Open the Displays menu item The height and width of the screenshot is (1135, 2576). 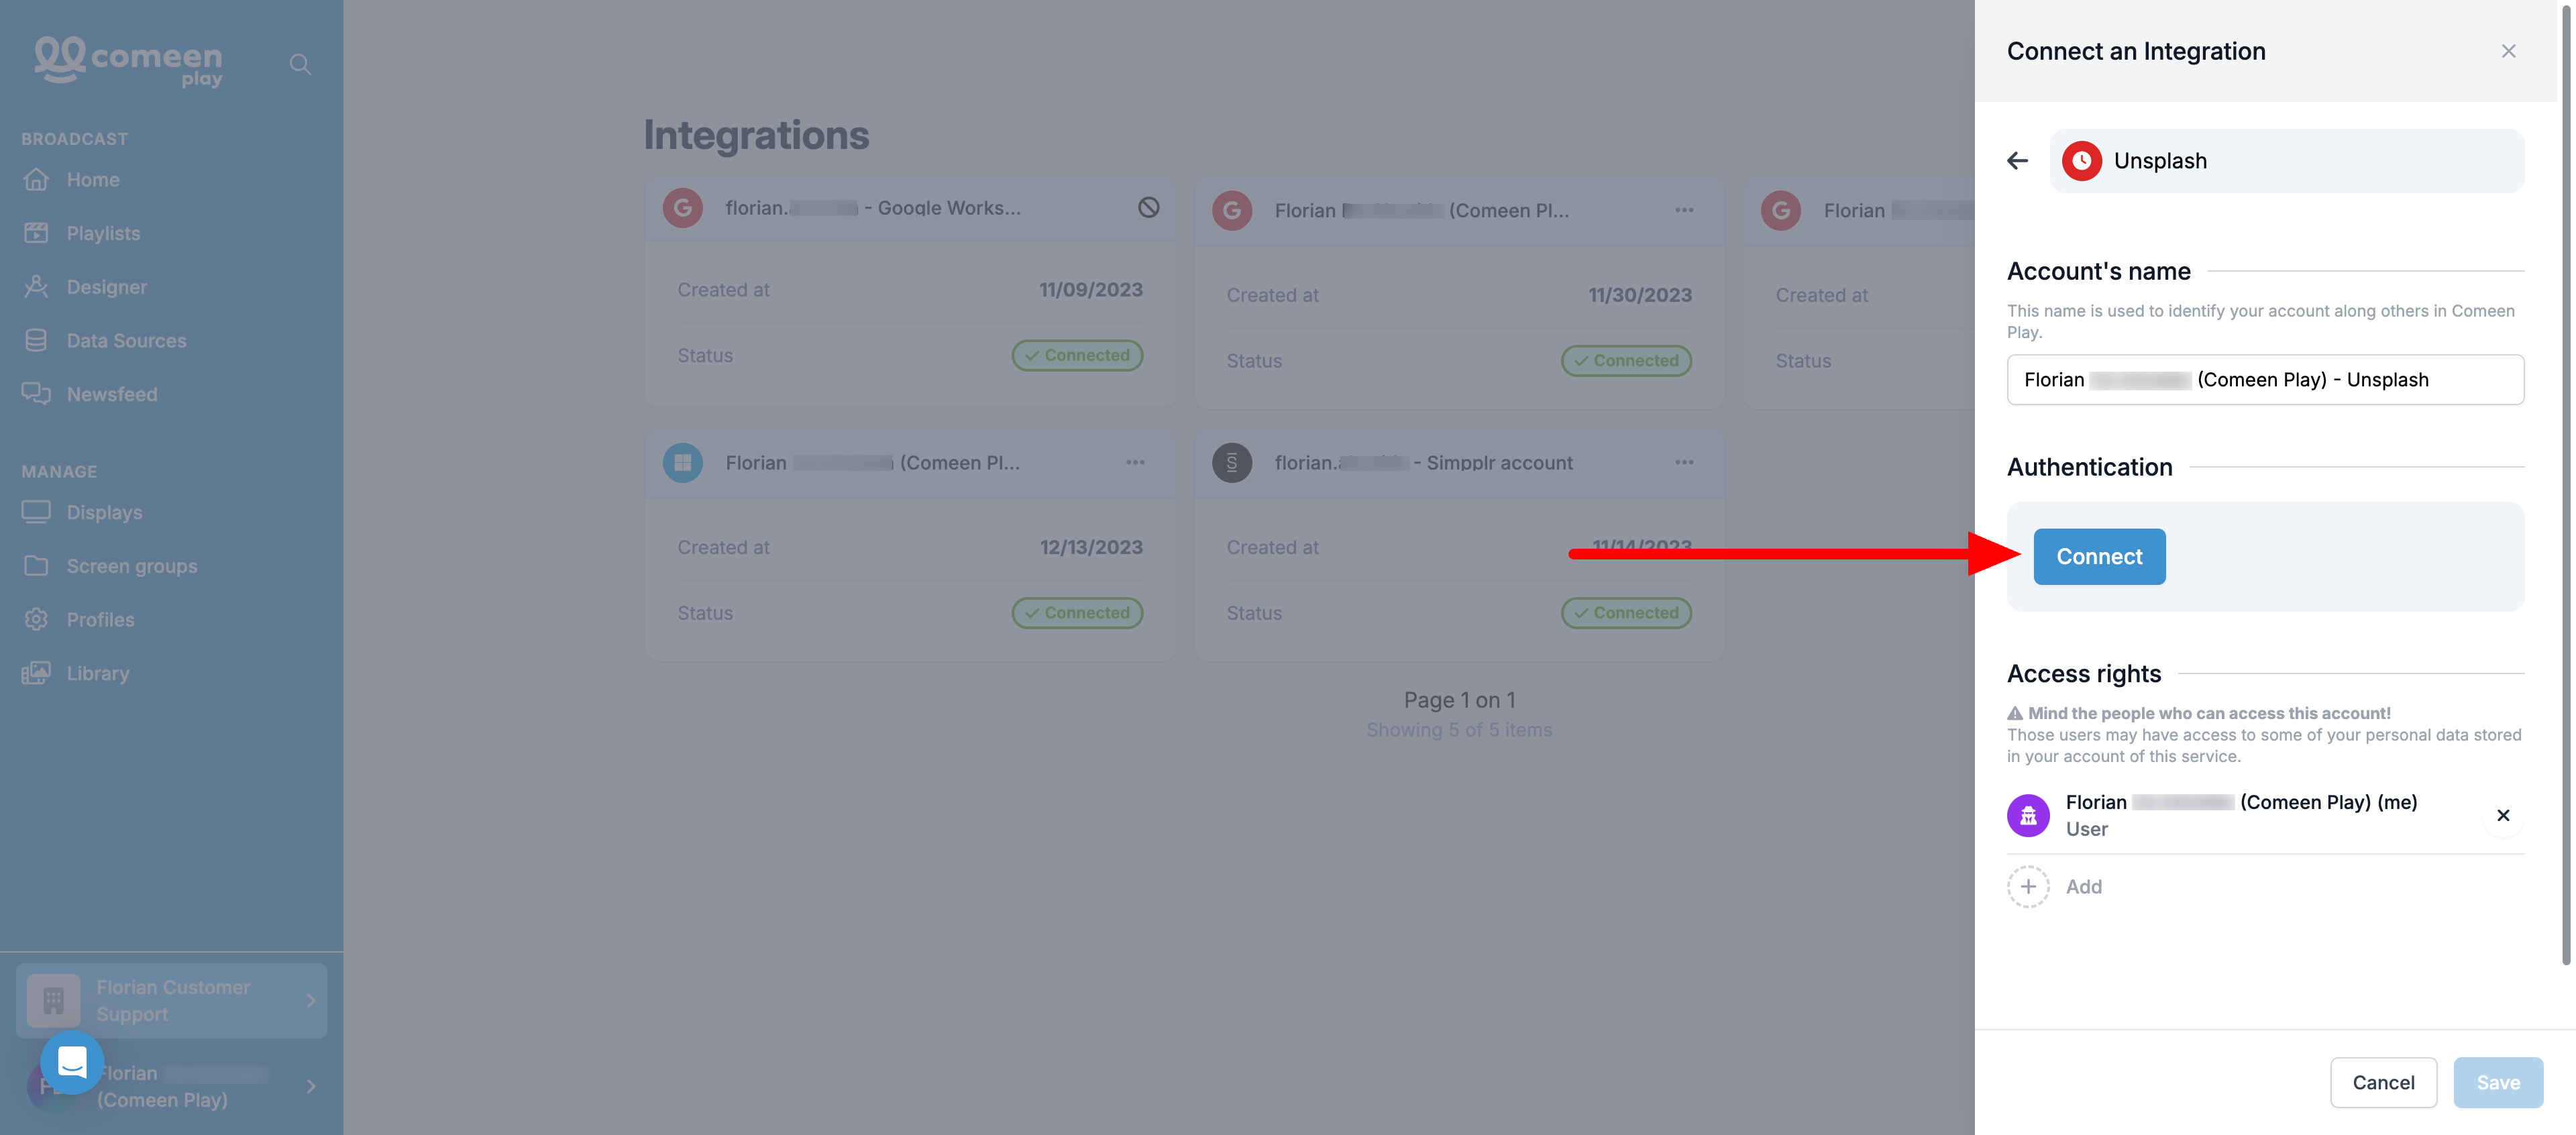(x=105, y=512)
